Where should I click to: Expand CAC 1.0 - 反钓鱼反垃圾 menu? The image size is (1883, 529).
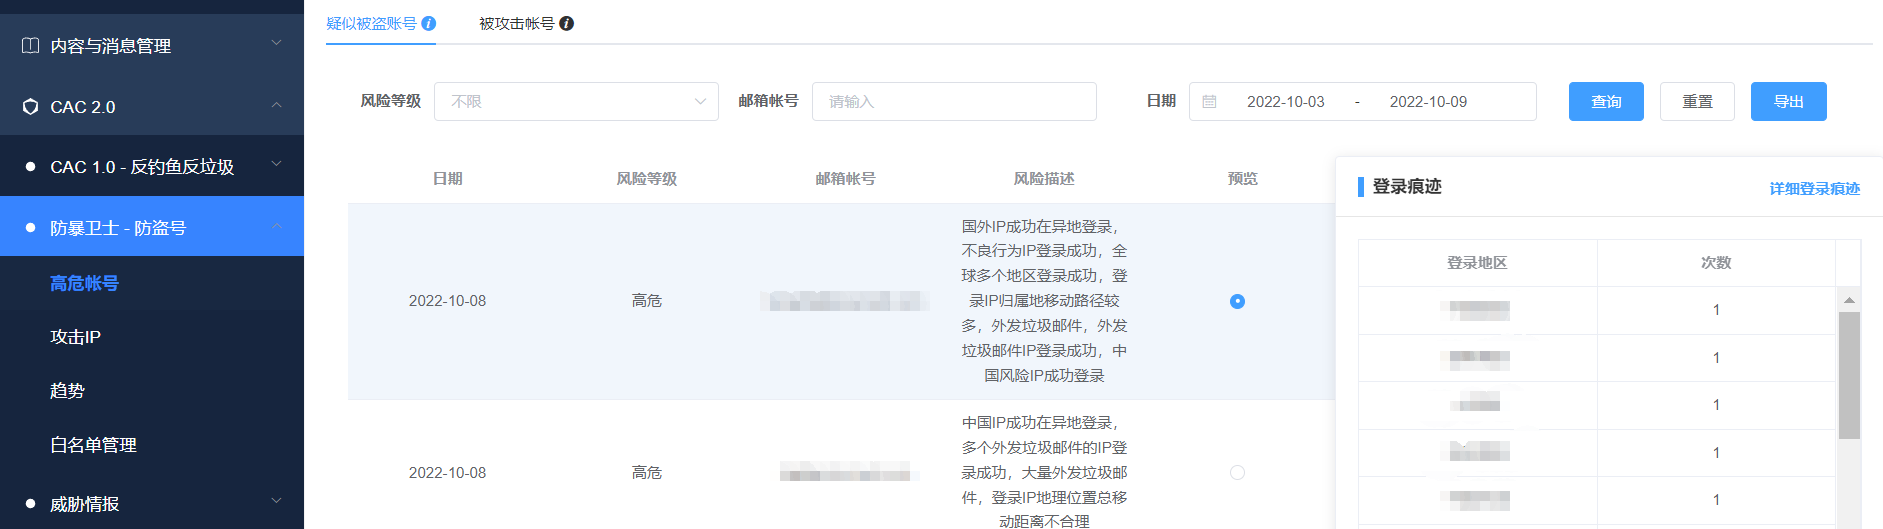tap(277, 164)
